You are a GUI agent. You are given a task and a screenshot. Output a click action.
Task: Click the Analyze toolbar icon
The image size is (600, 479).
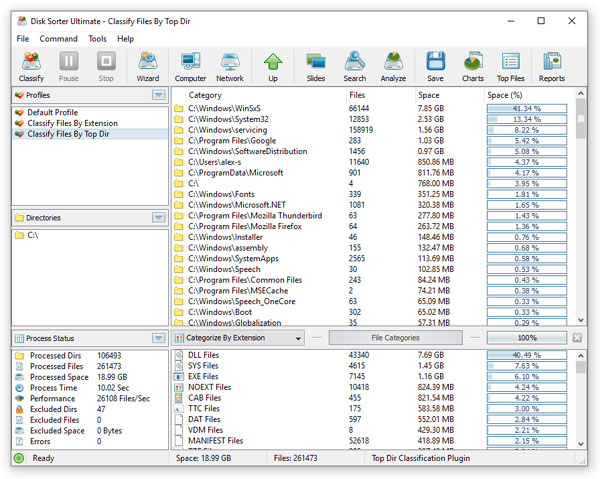tap(393, 67)
